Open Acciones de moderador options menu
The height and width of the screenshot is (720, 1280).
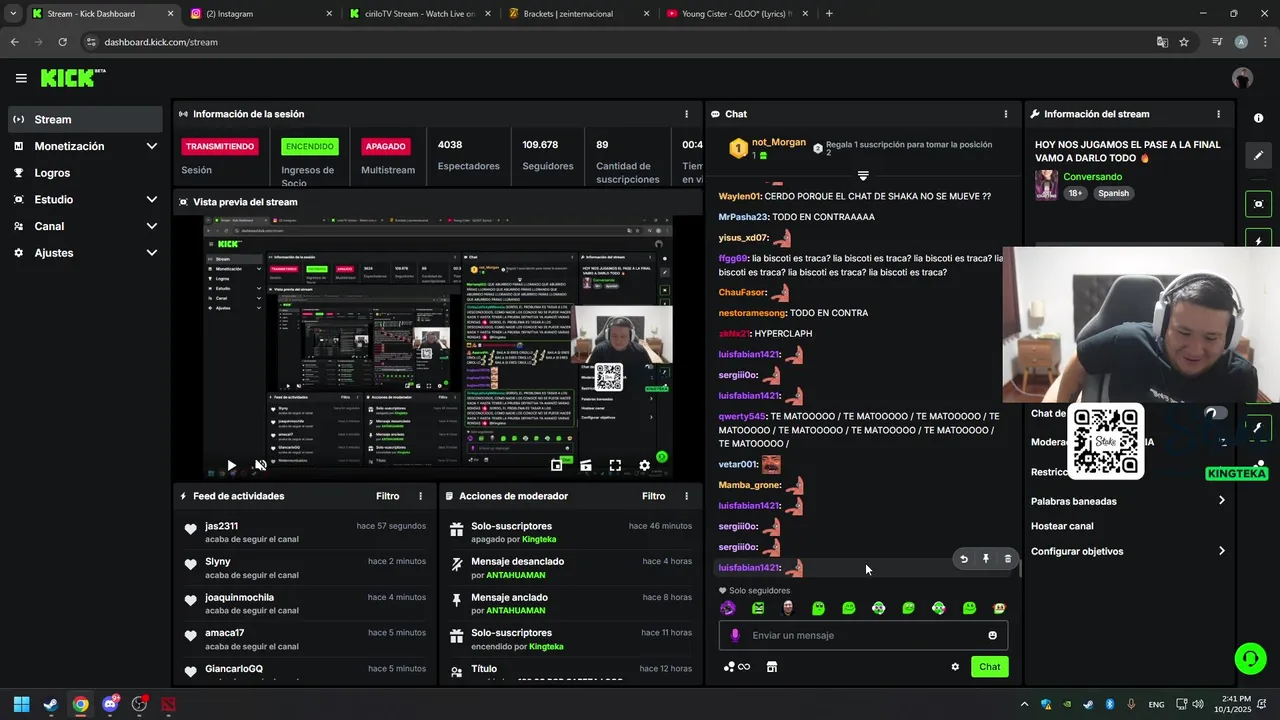686,496
